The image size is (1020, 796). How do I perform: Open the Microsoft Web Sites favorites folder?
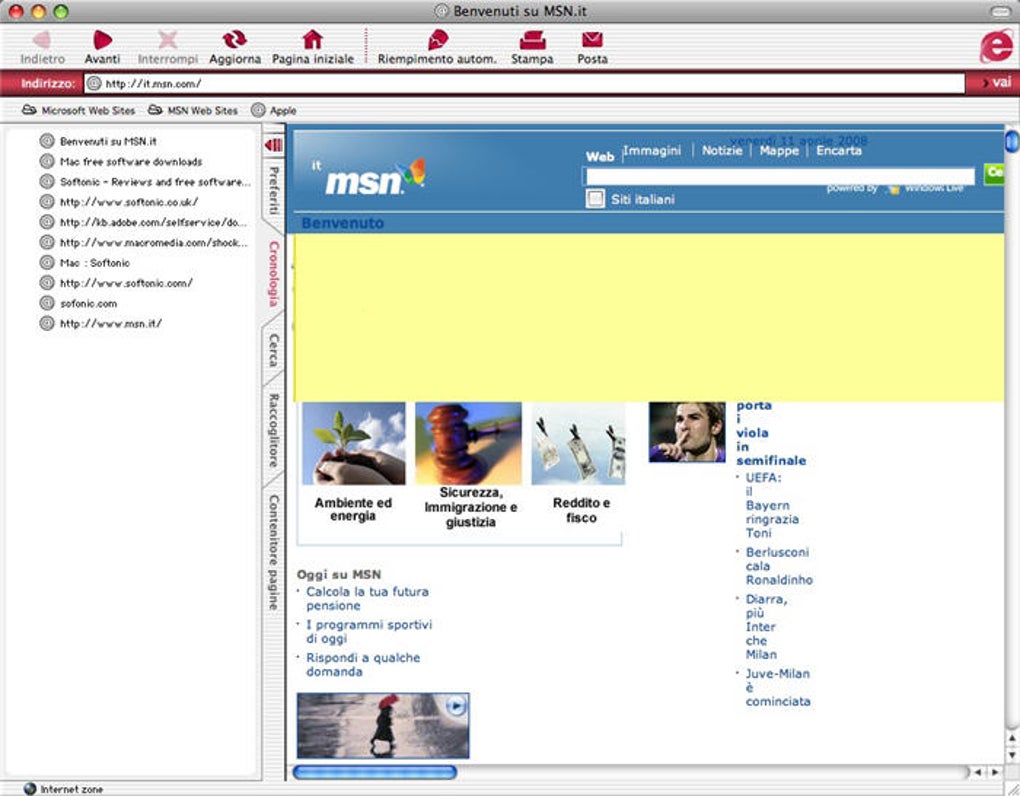pos(79,111)
